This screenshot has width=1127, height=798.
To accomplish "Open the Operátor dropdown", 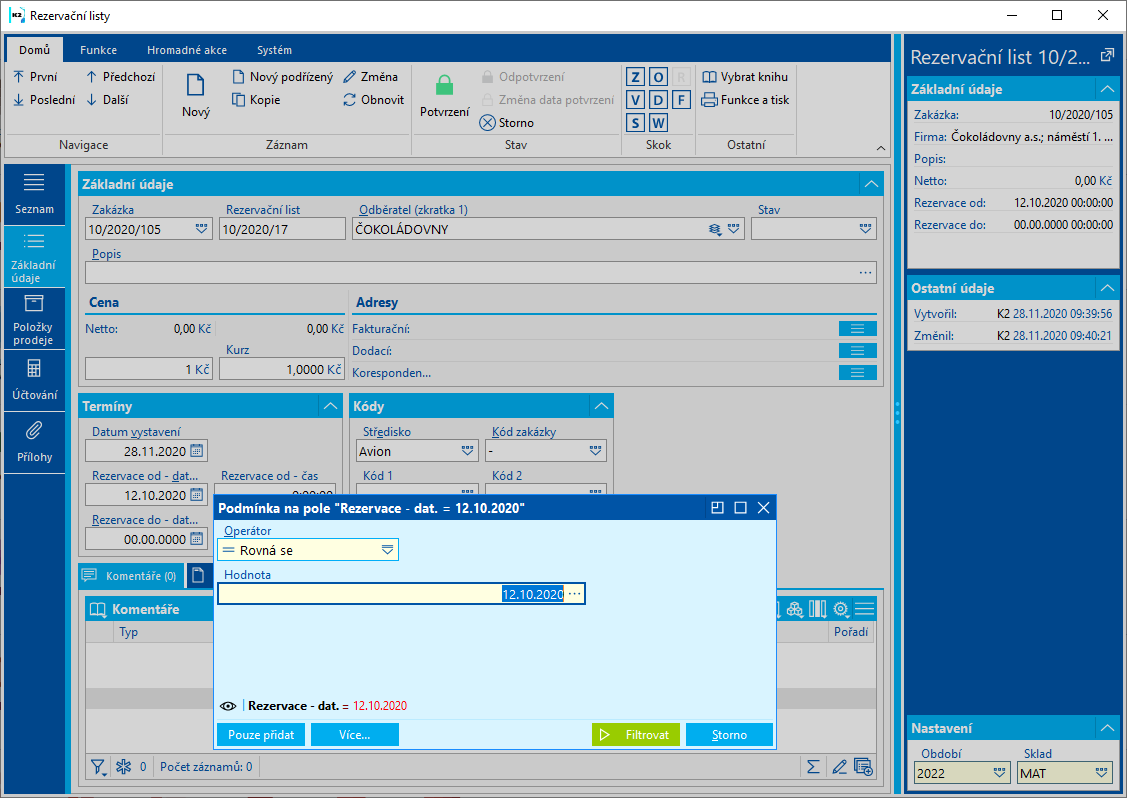I will coord(387,550).
